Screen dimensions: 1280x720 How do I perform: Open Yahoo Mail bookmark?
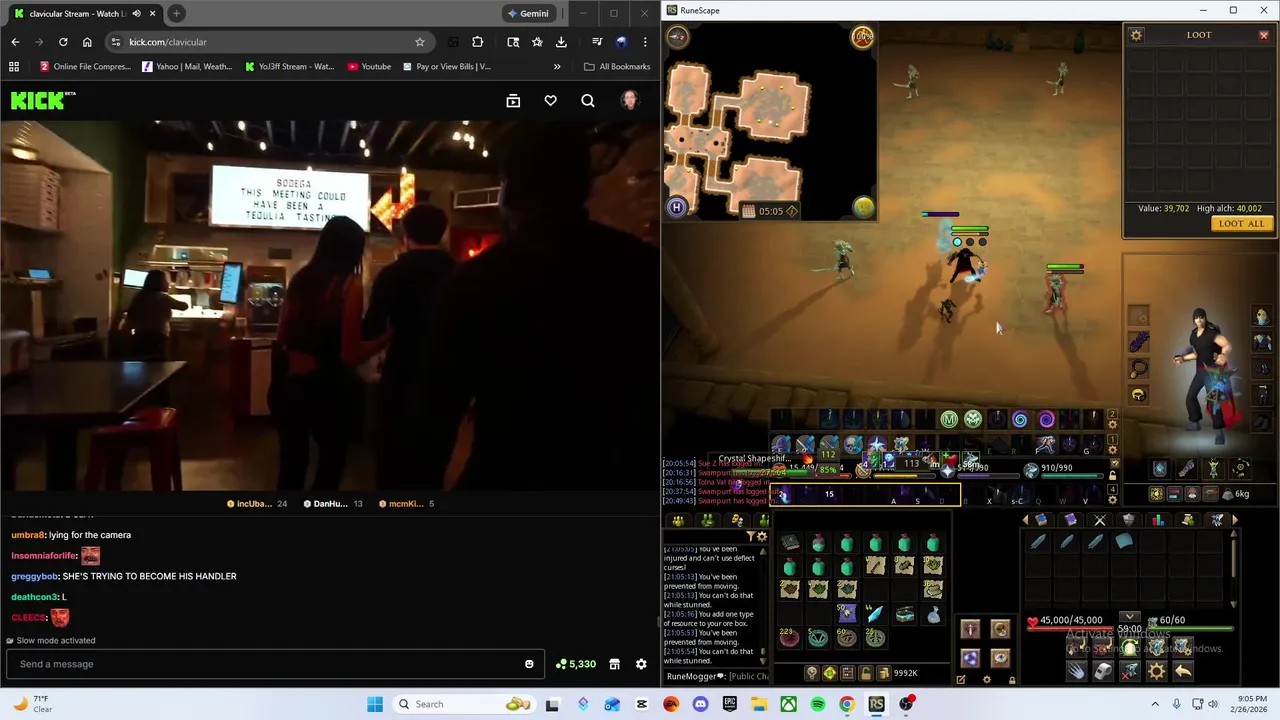pyautogui.click(x=188, y=66)
